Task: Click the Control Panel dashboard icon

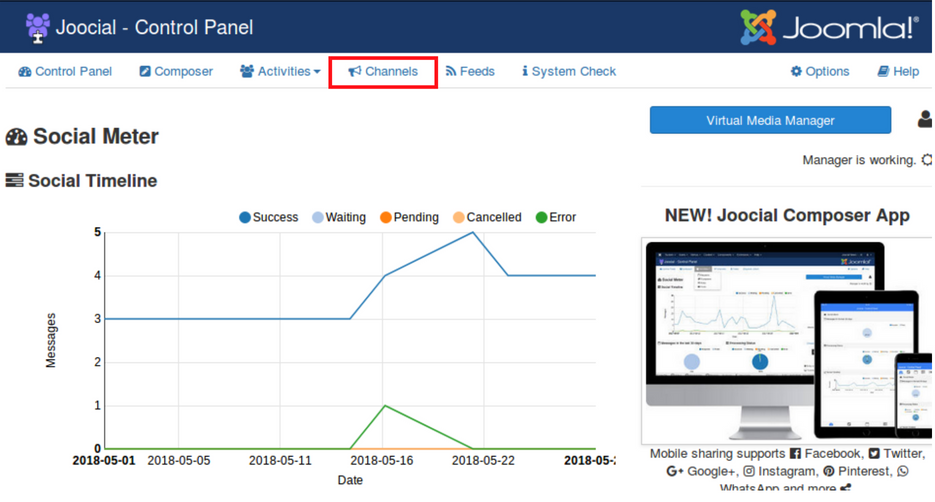Action: point(24,72)
